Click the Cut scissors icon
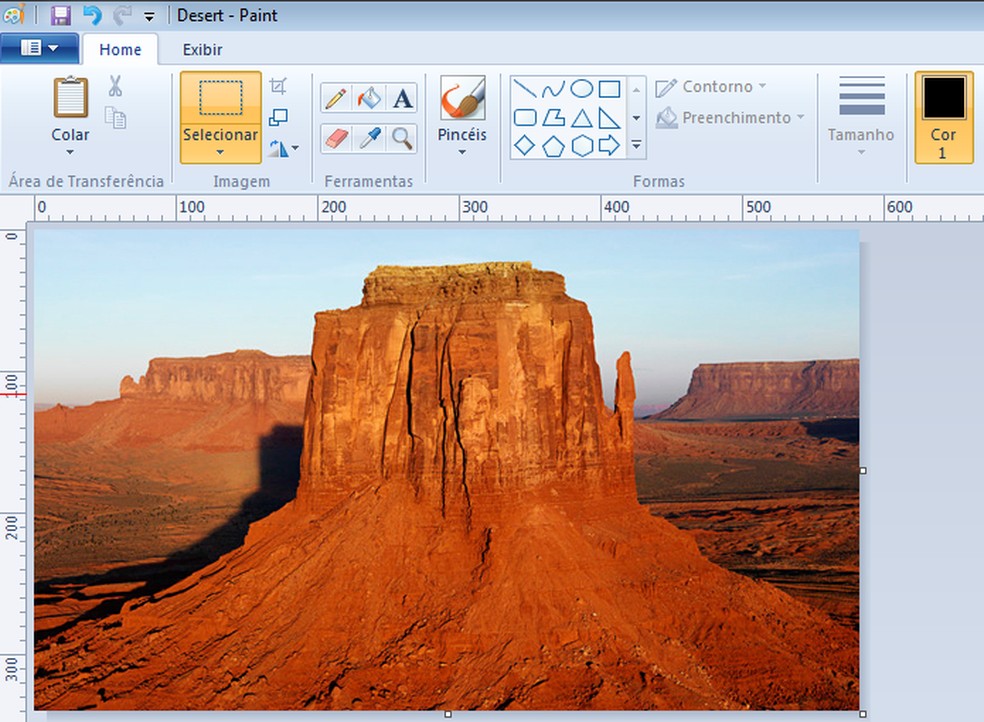Screen dimensions: 984x722 pyautogui.click(x=115, y=86)
